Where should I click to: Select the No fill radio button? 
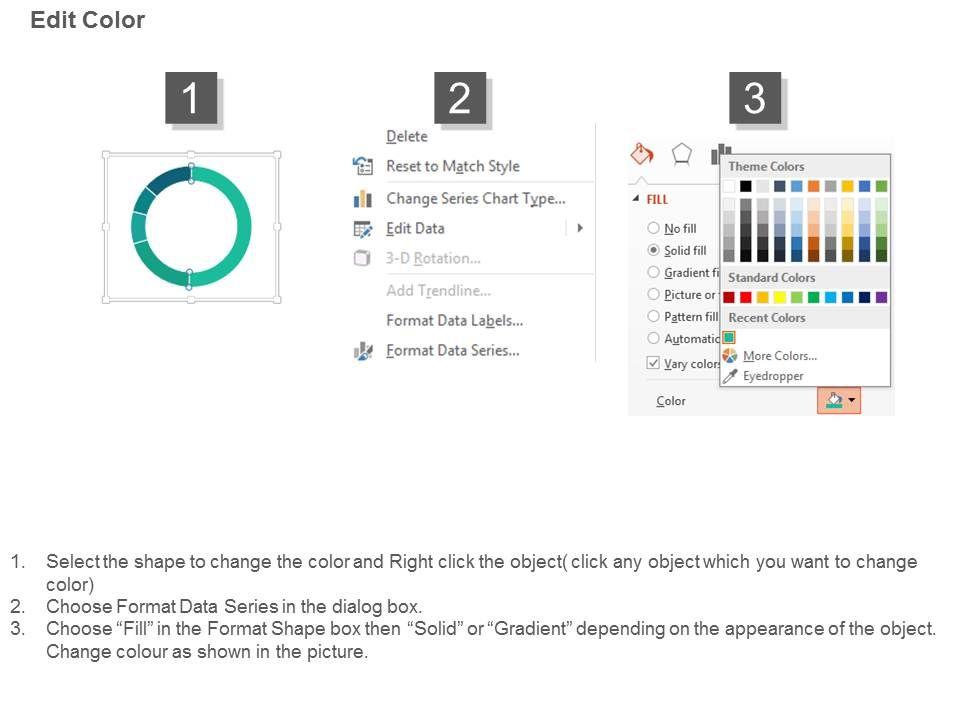pyautogui.click(x=654, y=228)
